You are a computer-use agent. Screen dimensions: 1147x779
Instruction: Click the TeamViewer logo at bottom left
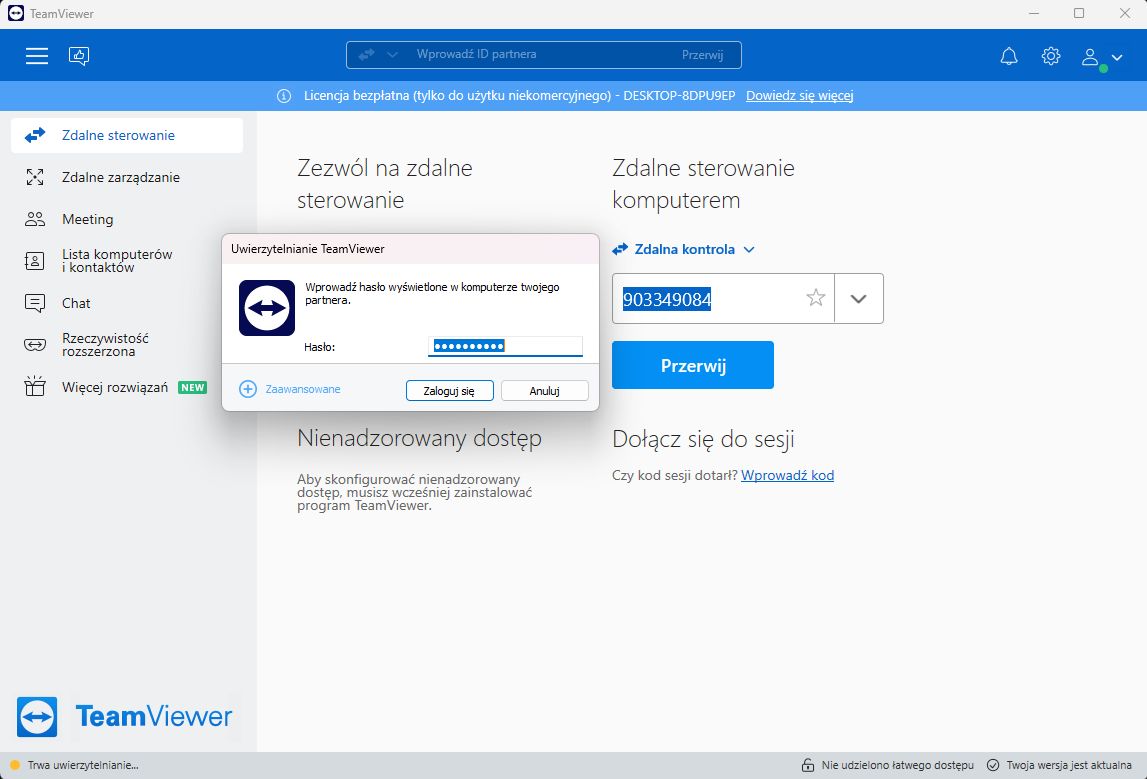[x=124, y=717]
